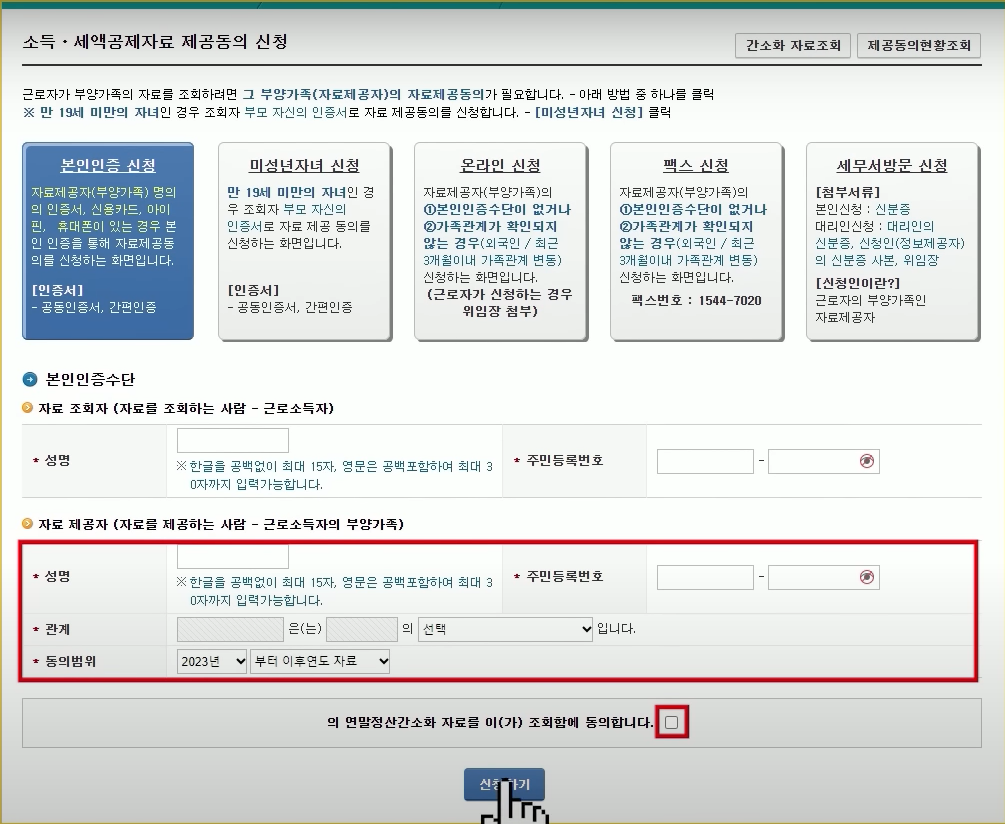This screenshot has height=824, width=1005.
Task: Click 자료 제공자 주민등록번호 back field
Action: (x=824, y=577)
